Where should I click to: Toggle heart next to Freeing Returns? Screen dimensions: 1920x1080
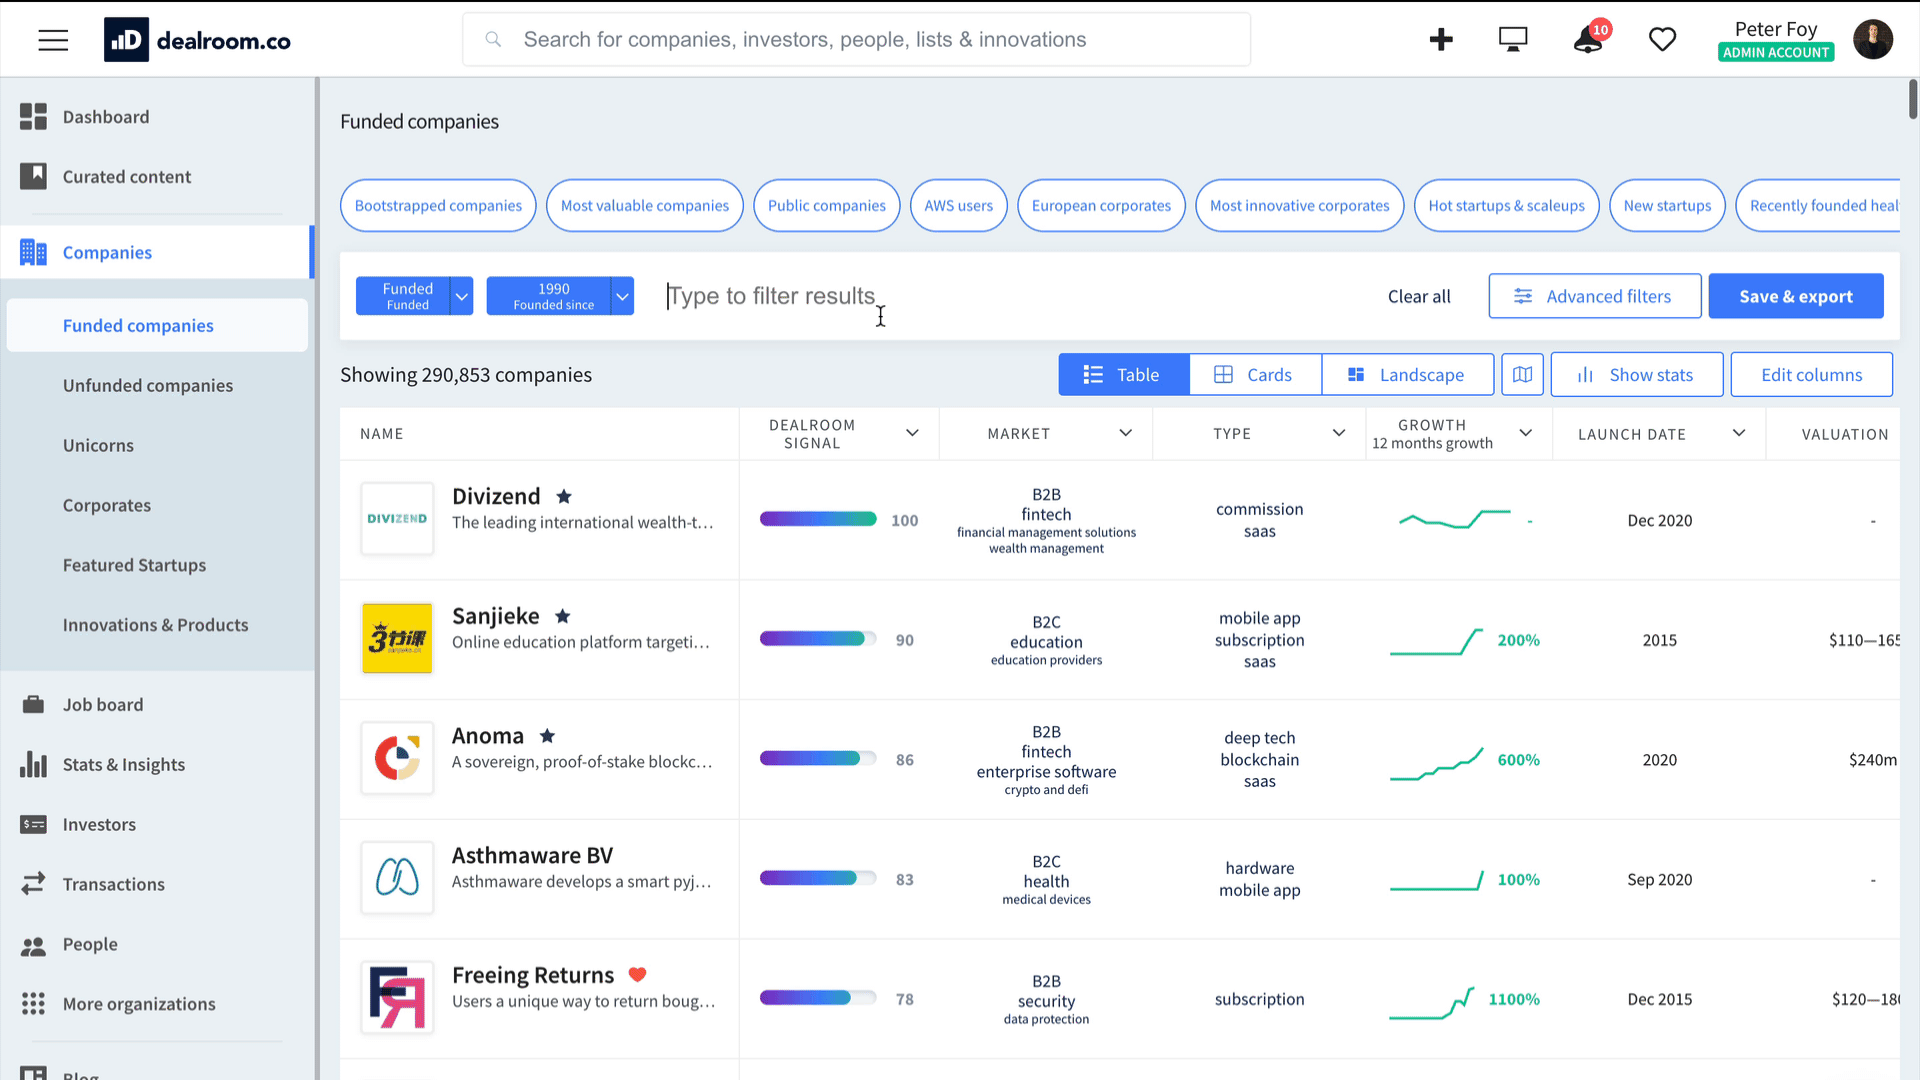(x=637, y=975)
